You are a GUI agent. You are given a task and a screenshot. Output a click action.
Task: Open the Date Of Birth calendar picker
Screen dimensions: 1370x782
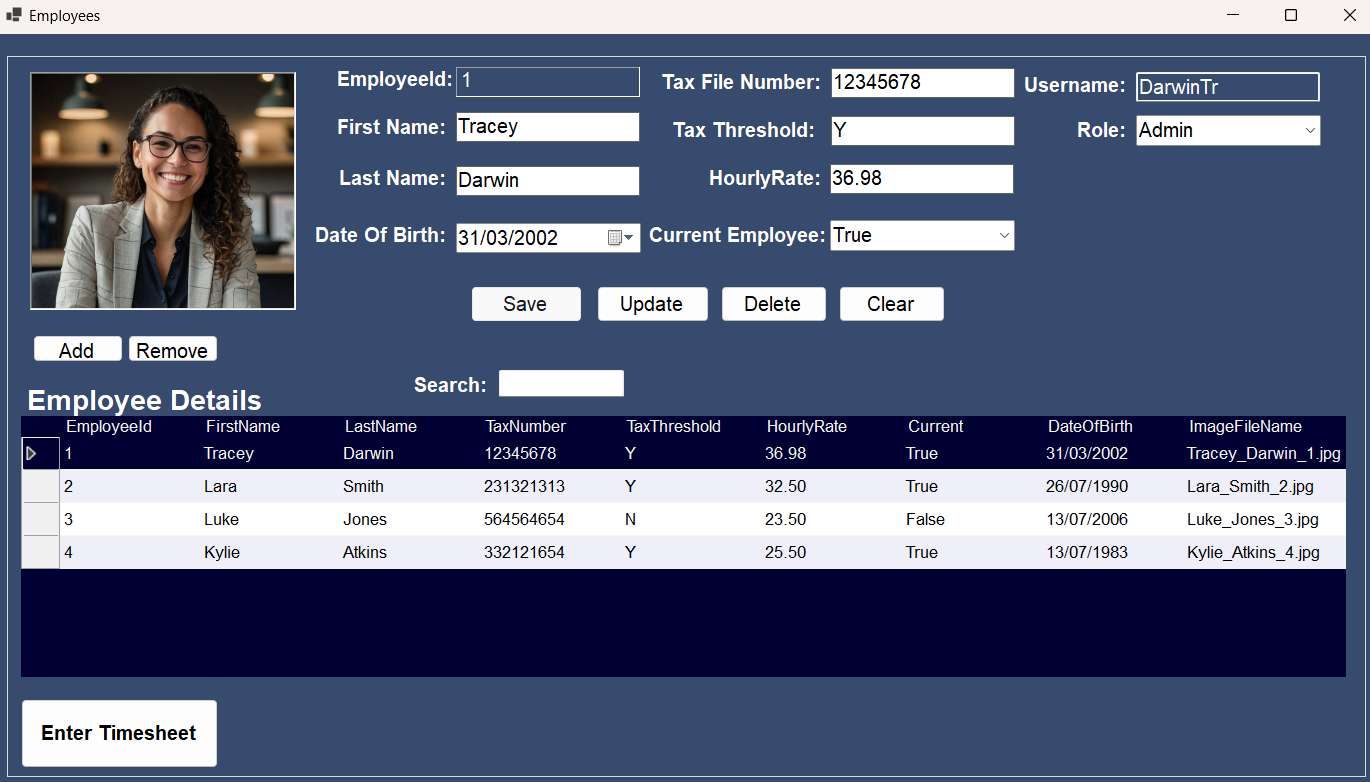point(621,238)
